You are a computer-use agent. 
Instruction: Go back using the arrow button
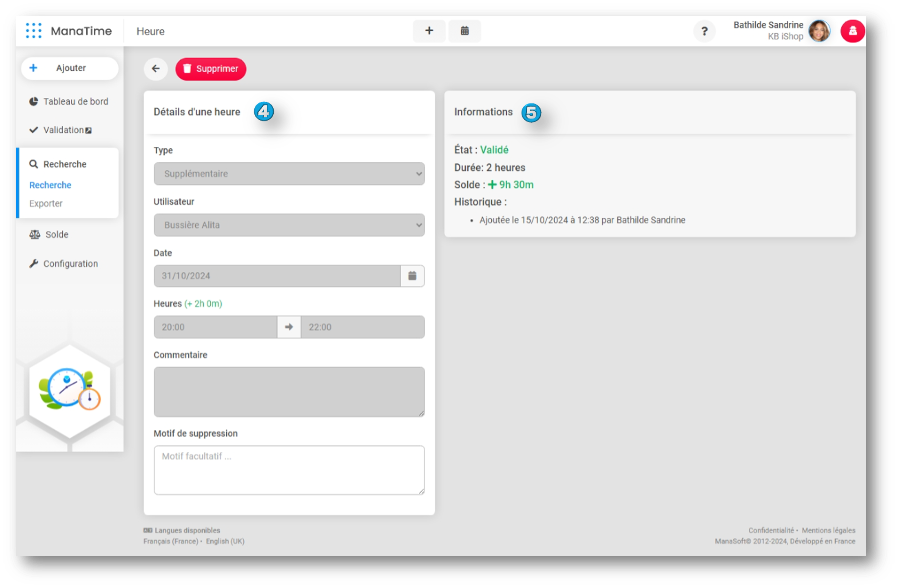pos(155,69)
